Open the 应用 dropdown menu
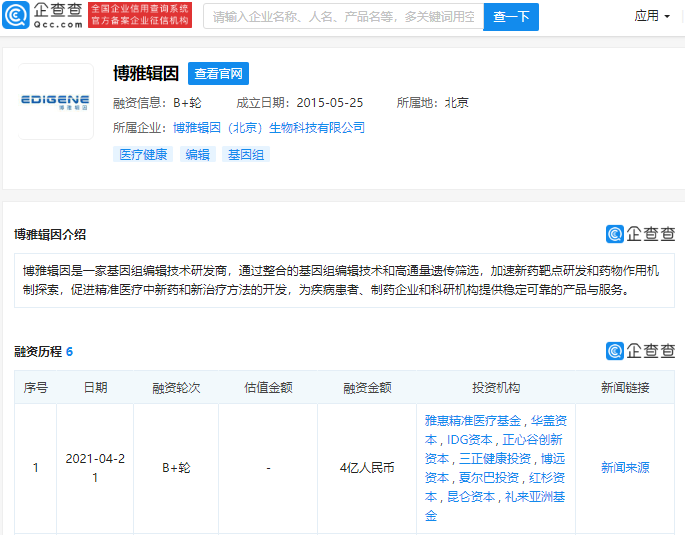Viewport: 685px width, 535px height. 652,16
